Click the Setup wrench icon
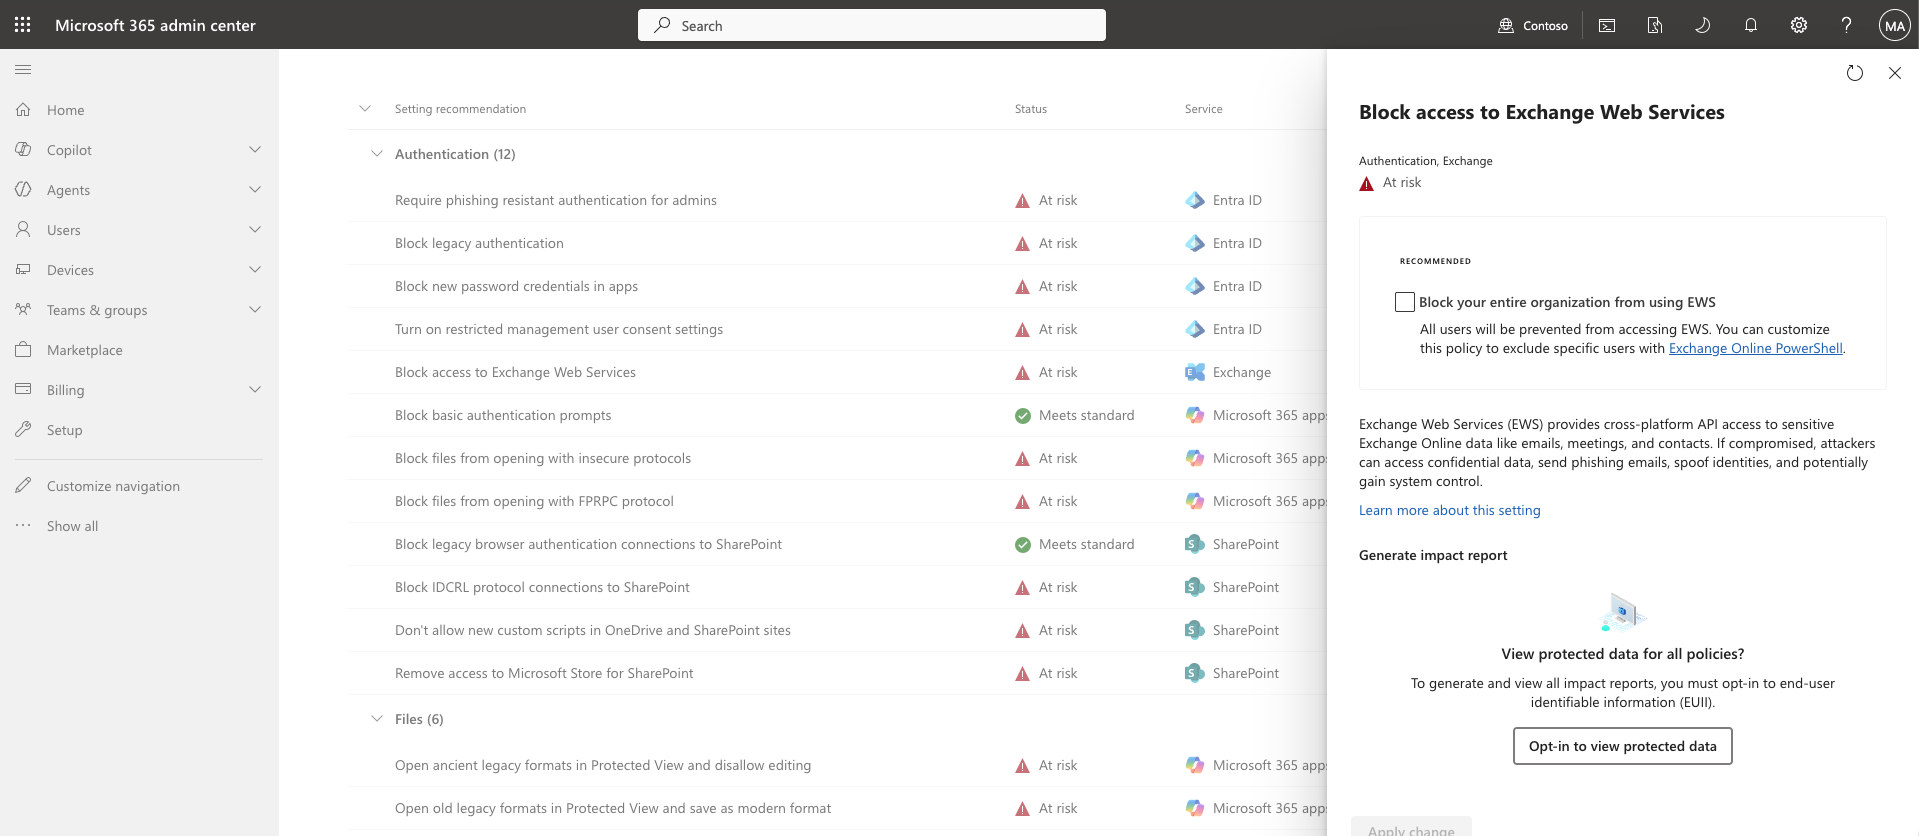Screen dimensions: 1919x836 pos(23,430)
